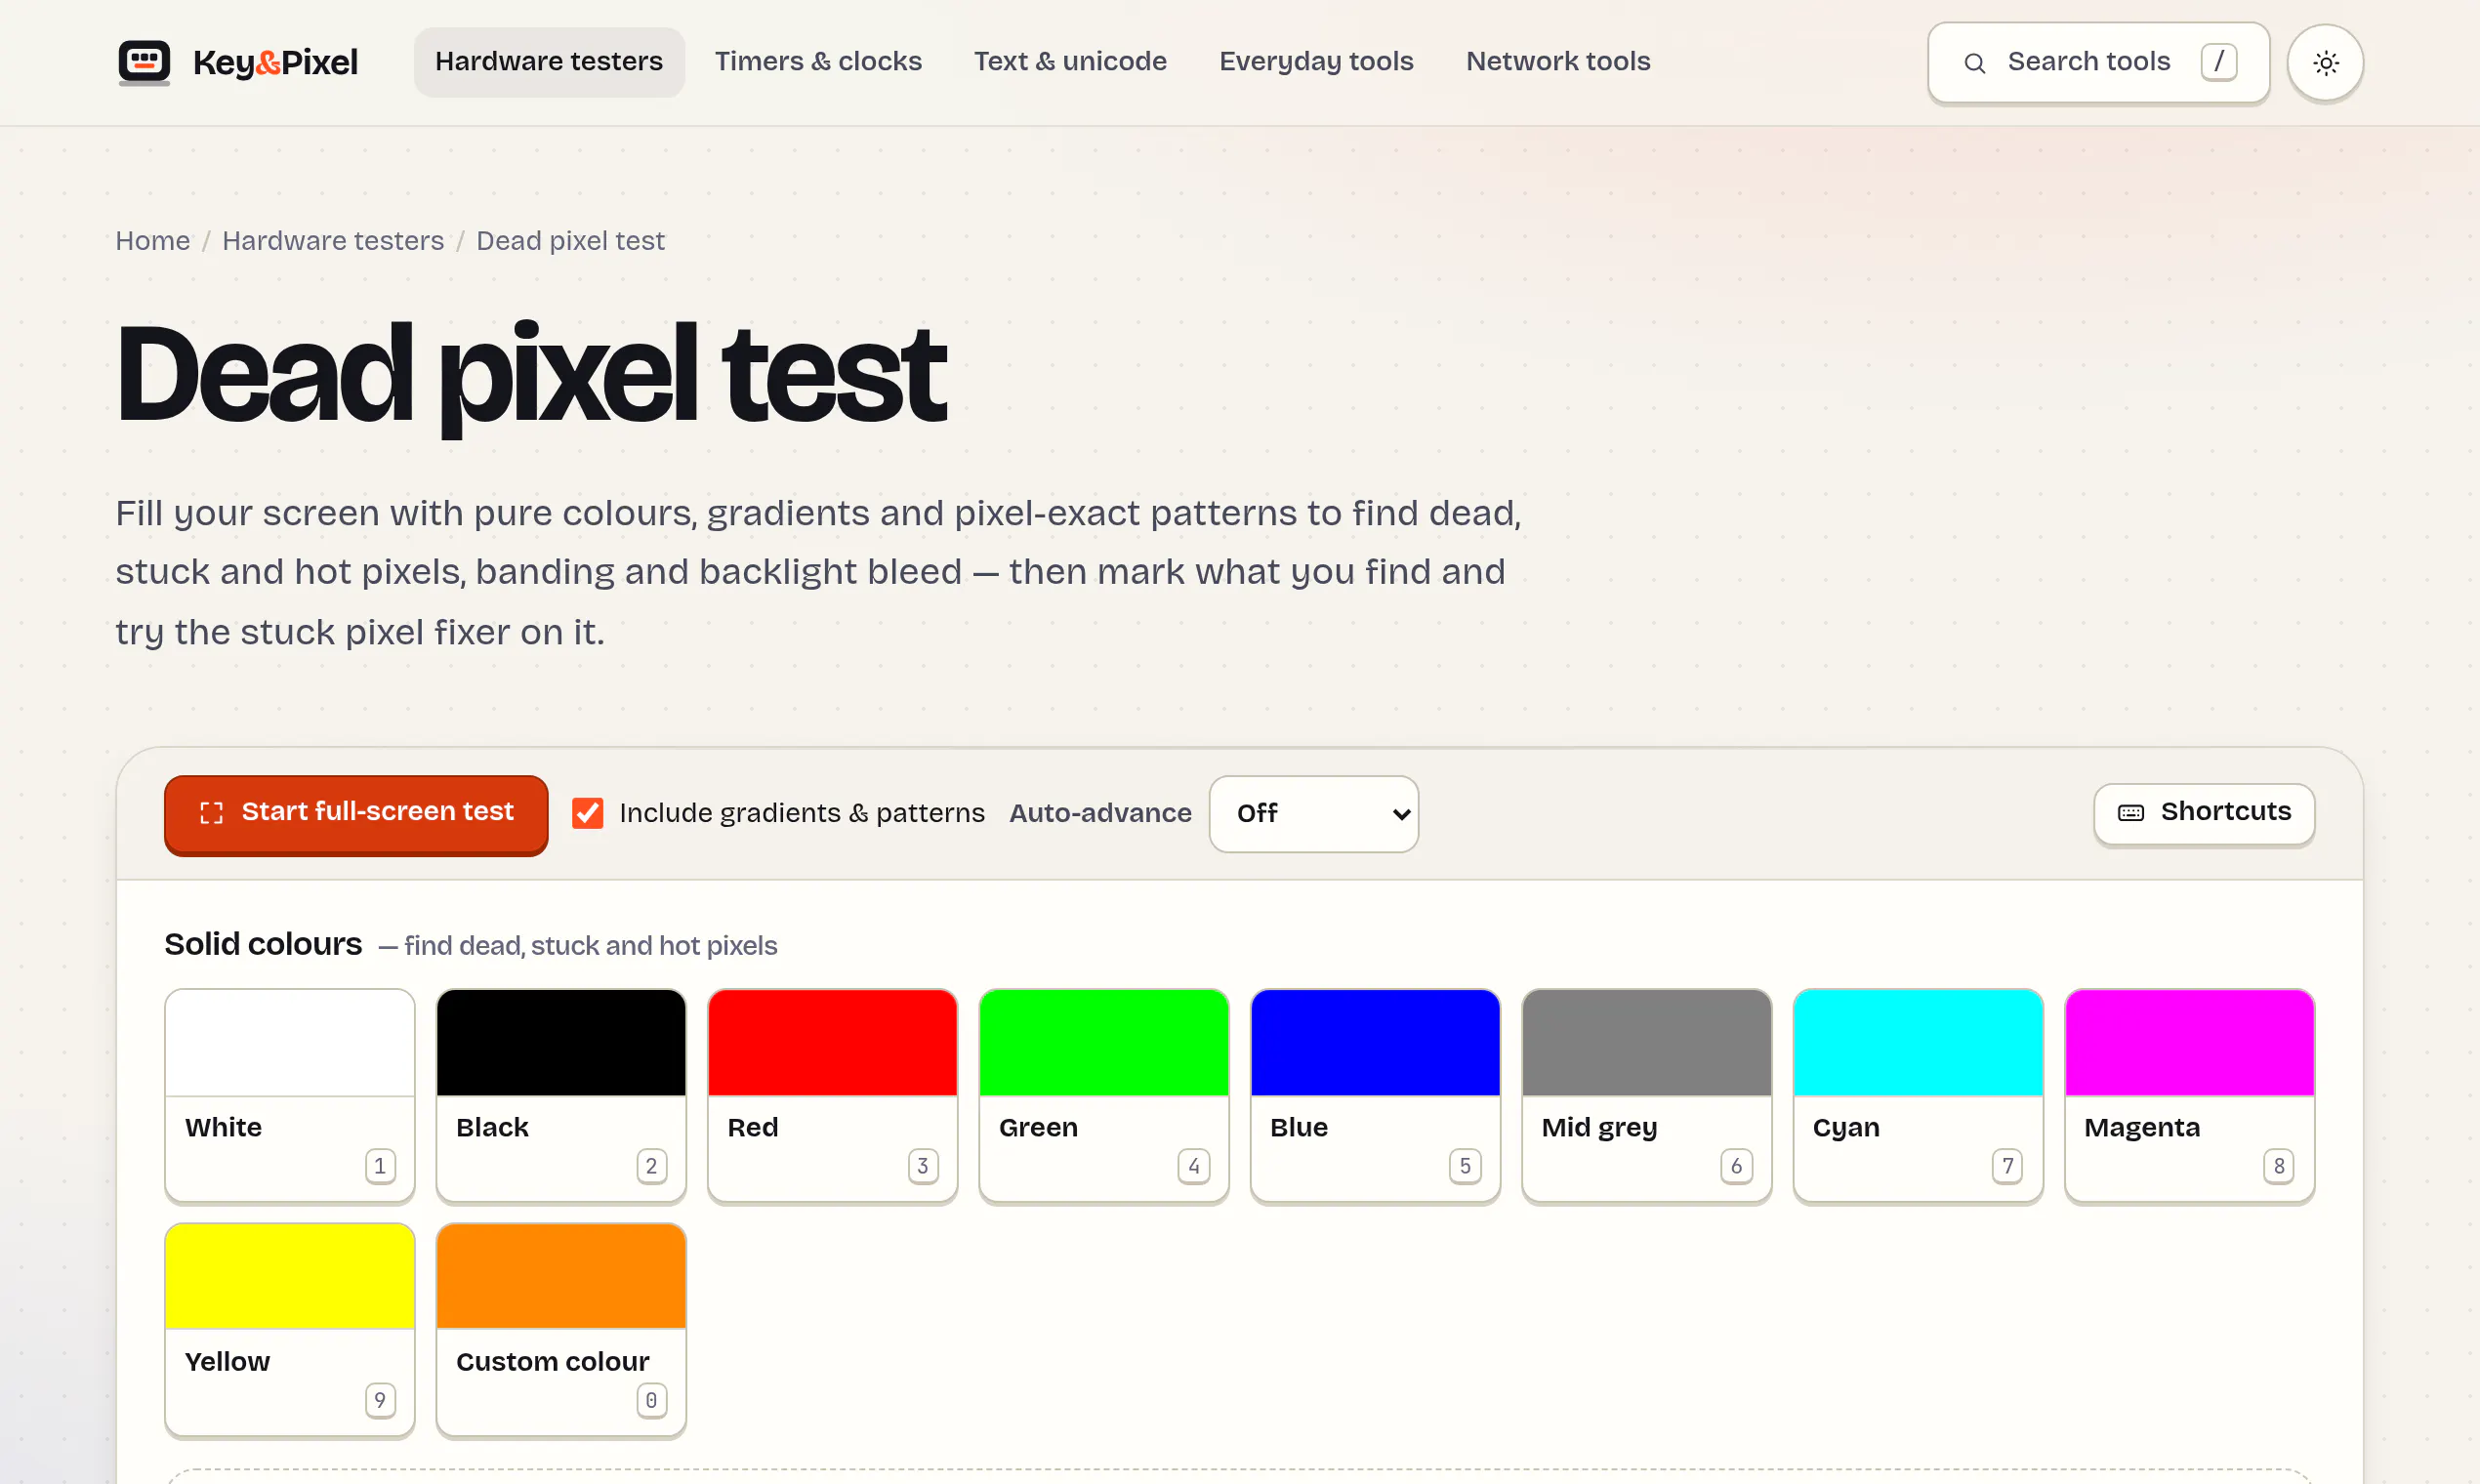Select the Red colour swatch
The width and height of the screenshot is (2480, 1484).
(x=832, y=1095)
